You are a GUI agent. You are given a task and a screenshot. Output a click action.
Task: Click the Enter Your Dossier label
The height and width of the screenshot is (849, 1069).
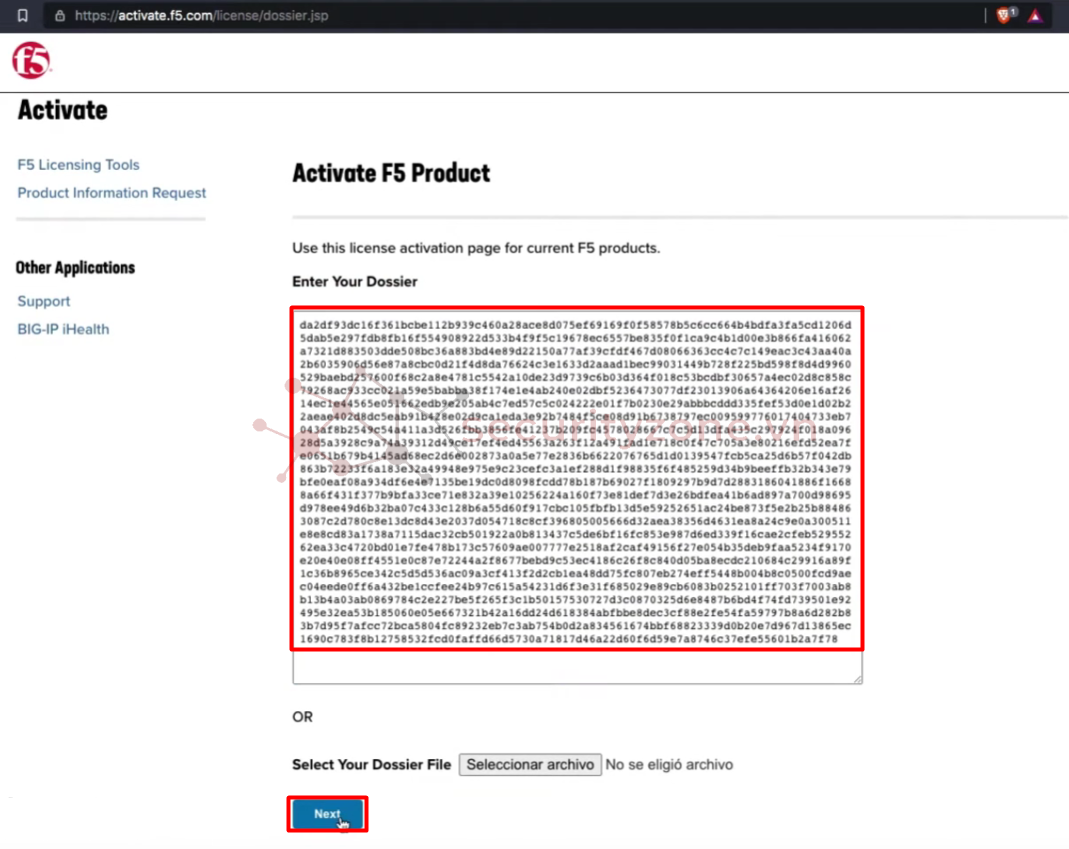tap(355, 282)
